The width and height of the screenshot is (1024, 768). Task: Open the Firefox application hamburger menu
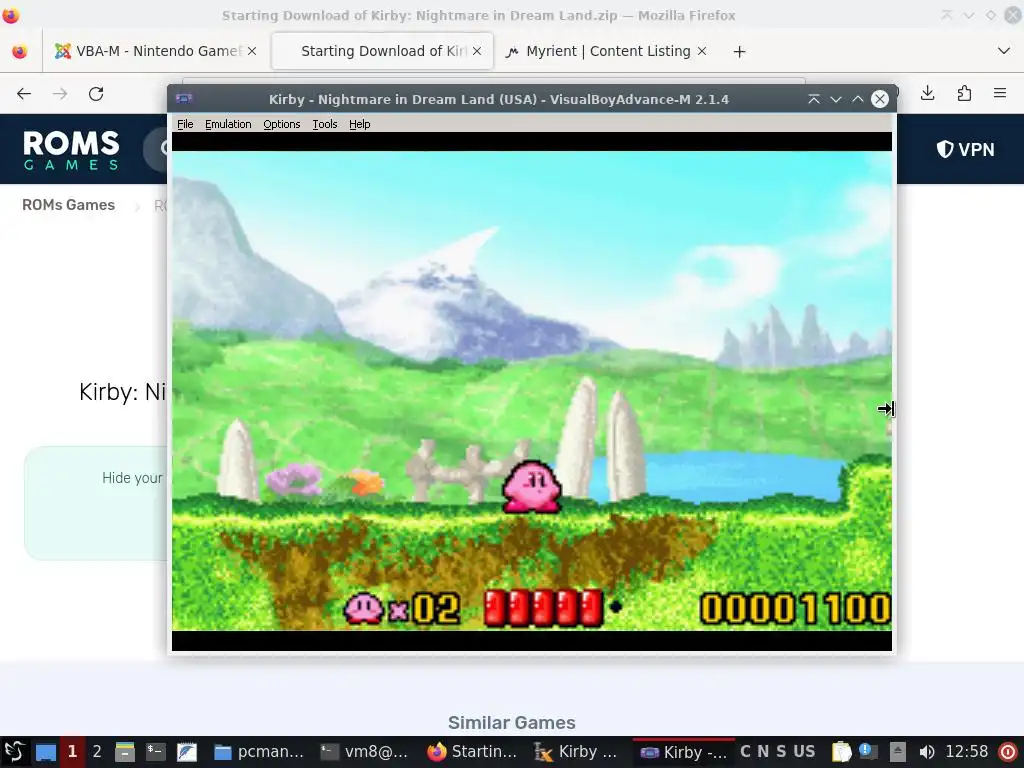(1000, 93)
